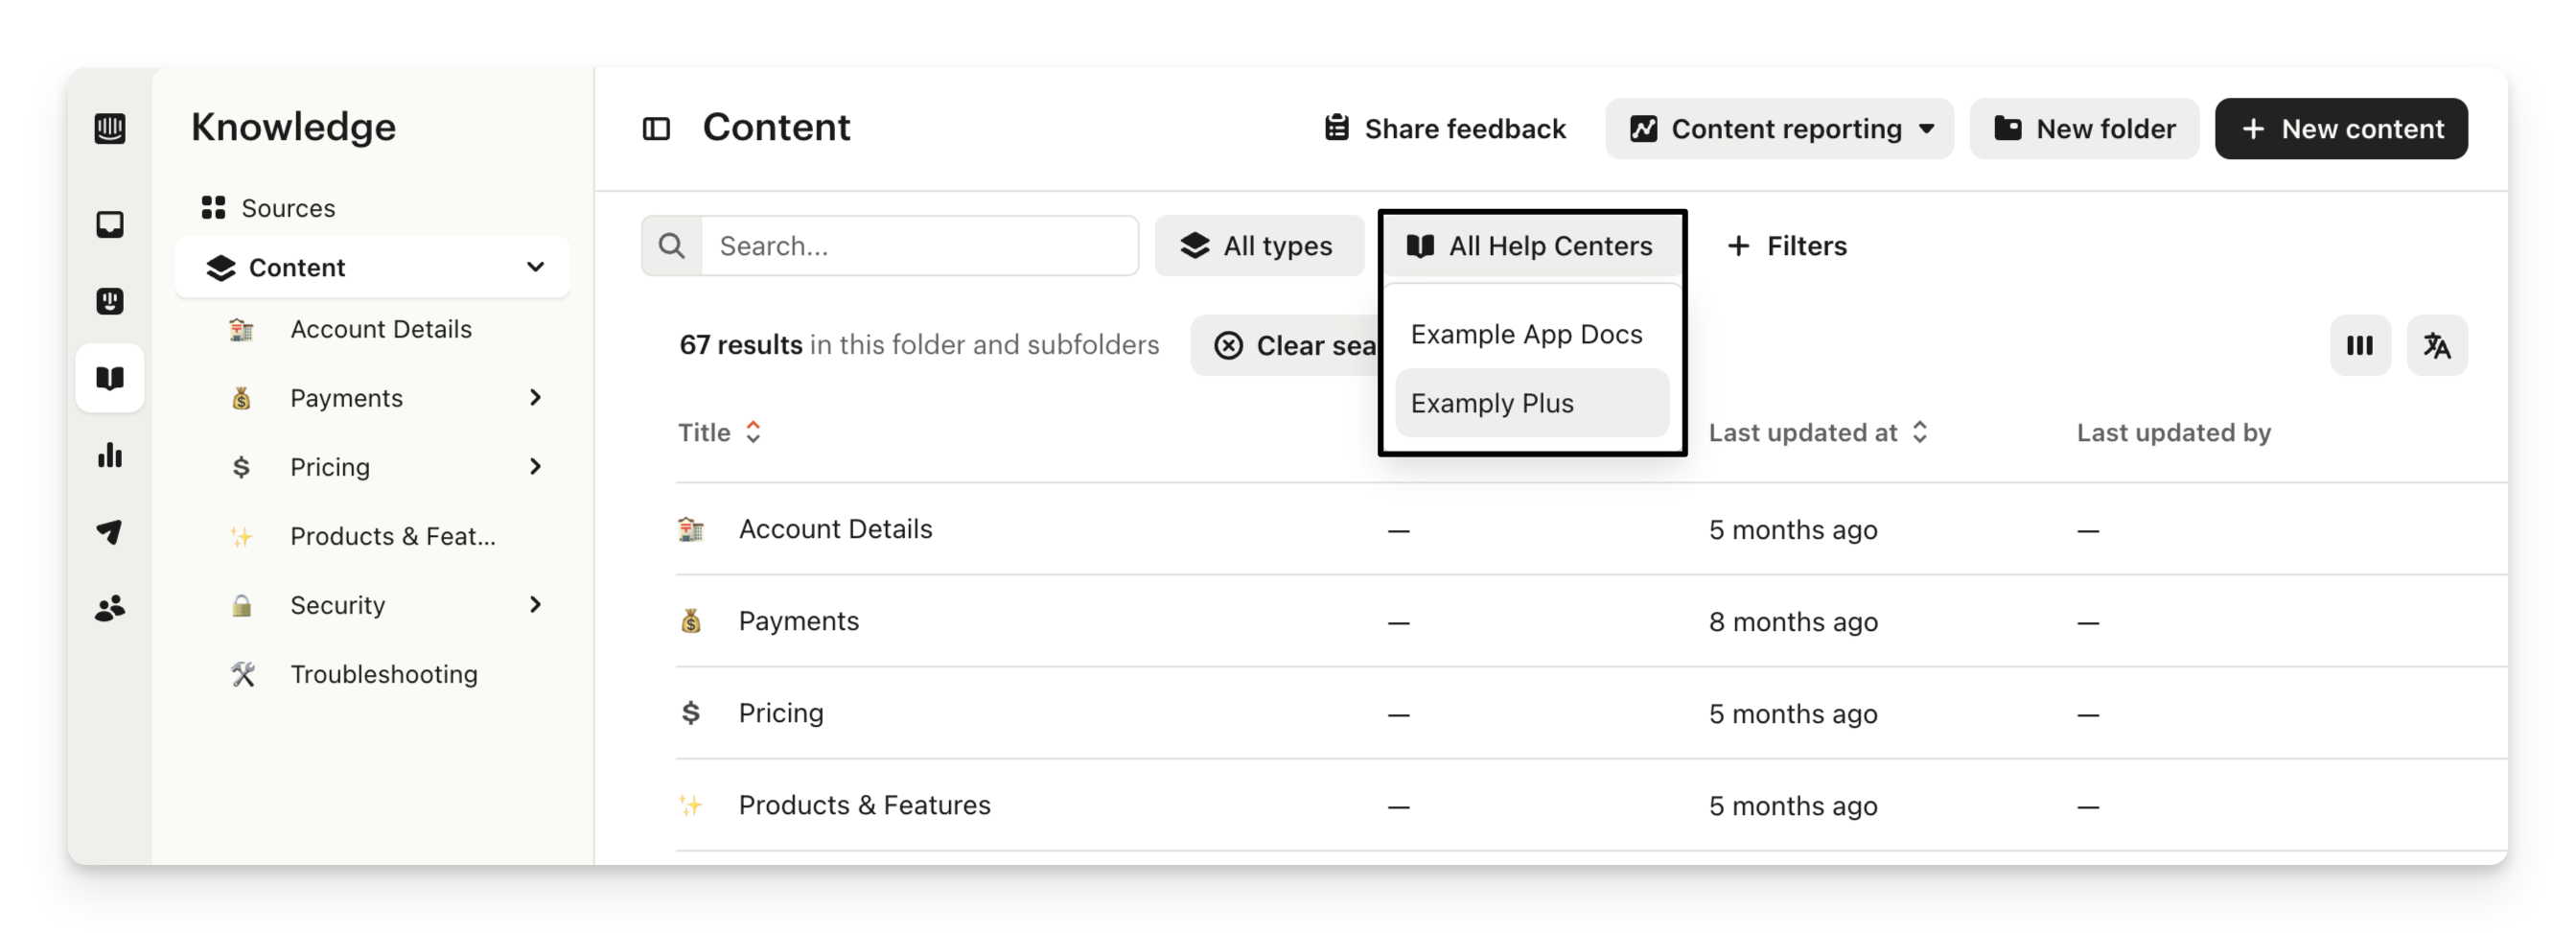This screenshot has width=2576, height=933.
Task: Click the translate languages icon button
Action: [2436, 346]
